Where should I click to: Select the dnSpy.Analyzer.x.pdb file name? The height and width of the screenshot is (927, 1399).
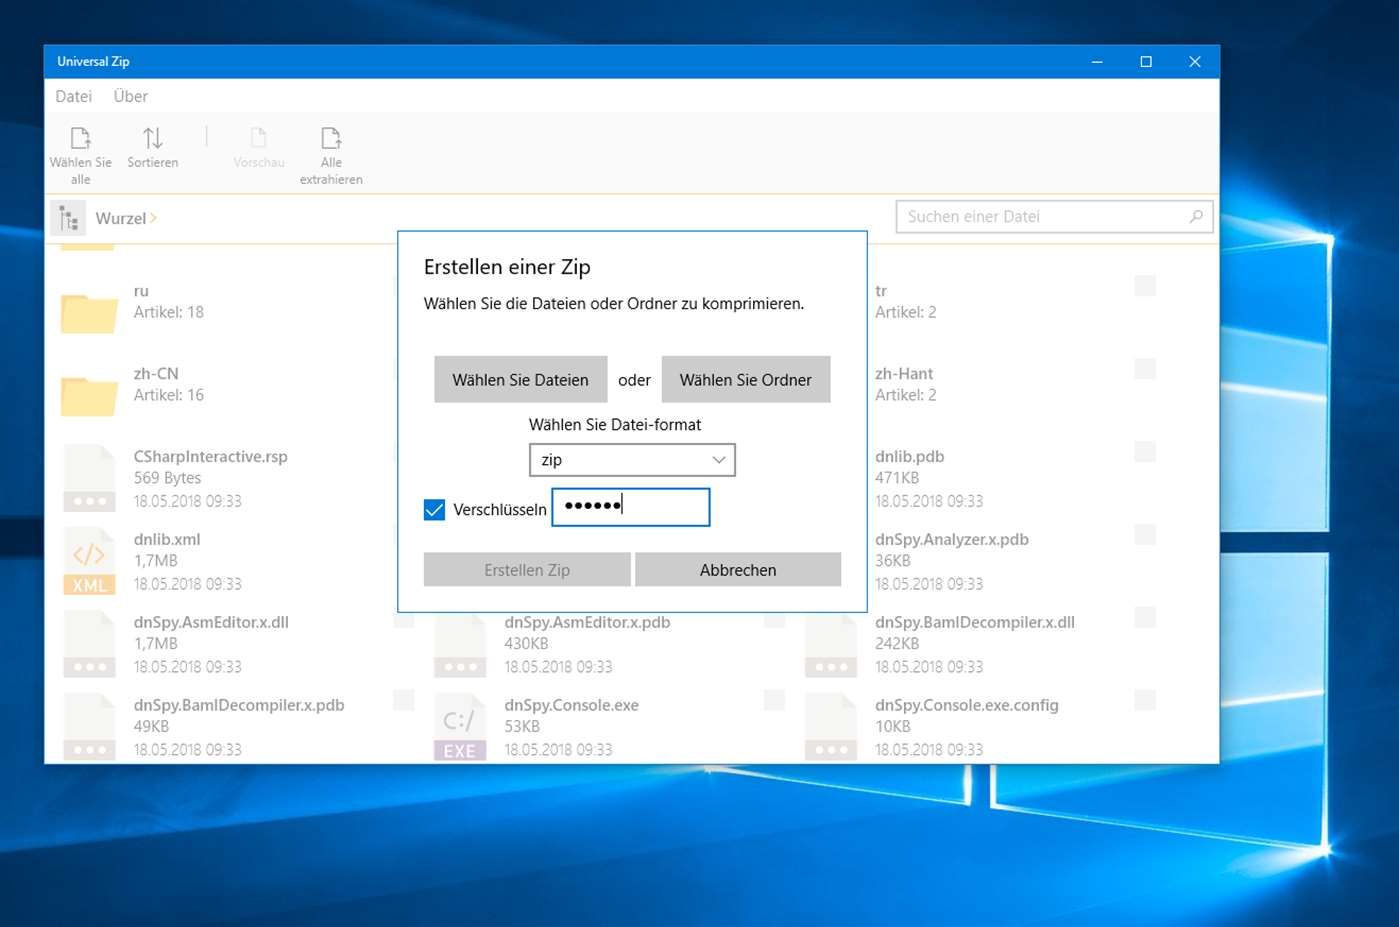click(x=952, y=540)
